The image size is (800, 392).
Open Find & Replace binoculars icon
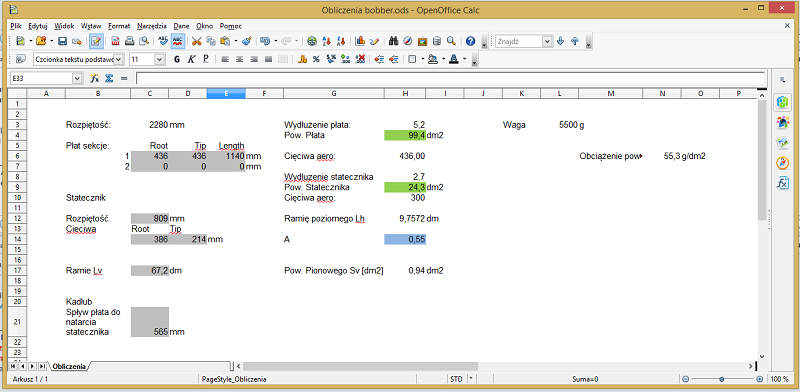click(x=393, y=41)
